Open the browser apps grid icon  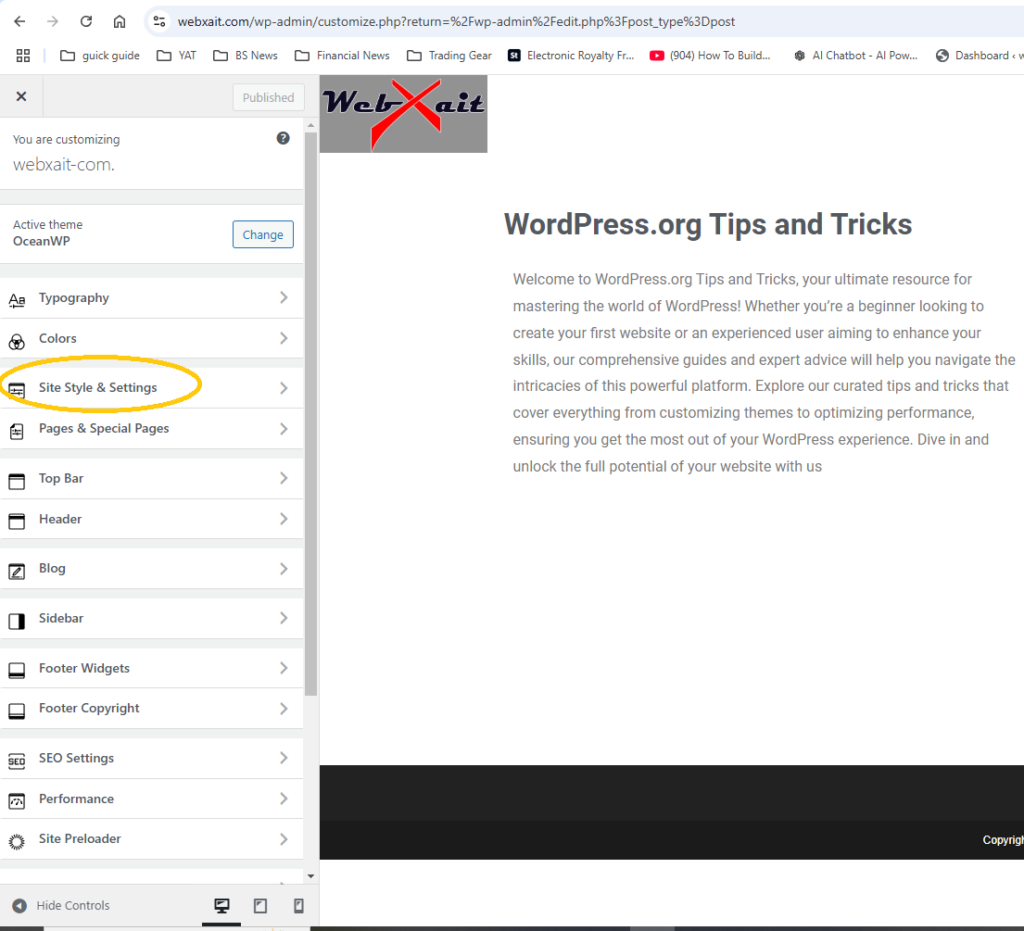point(23,55)
